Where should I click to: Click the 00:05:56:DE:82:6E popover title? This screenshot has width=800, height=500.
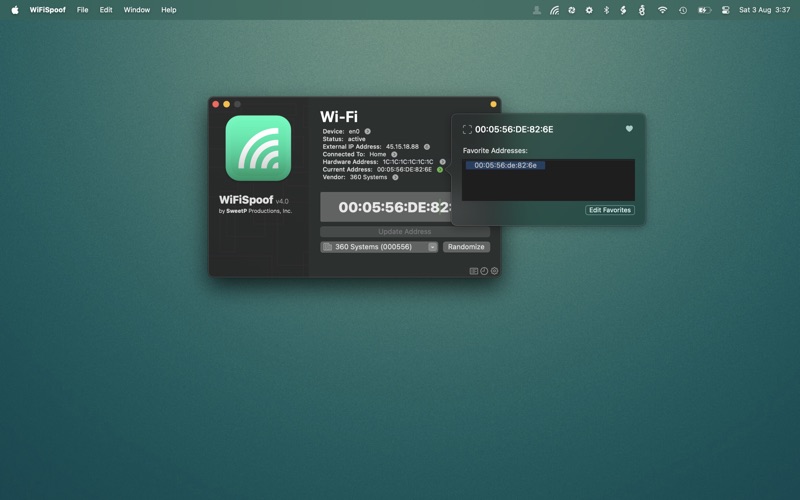tap(514, 130)
